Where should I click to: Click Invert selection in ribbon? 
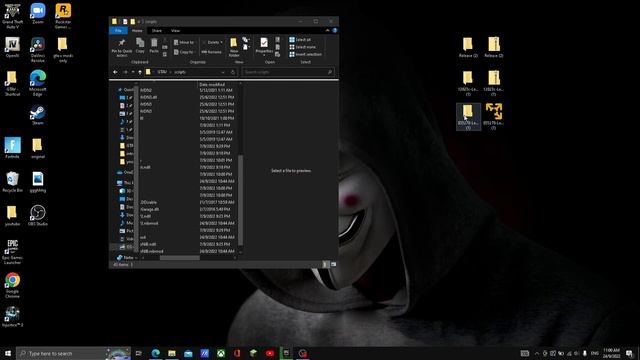(305, 54)
